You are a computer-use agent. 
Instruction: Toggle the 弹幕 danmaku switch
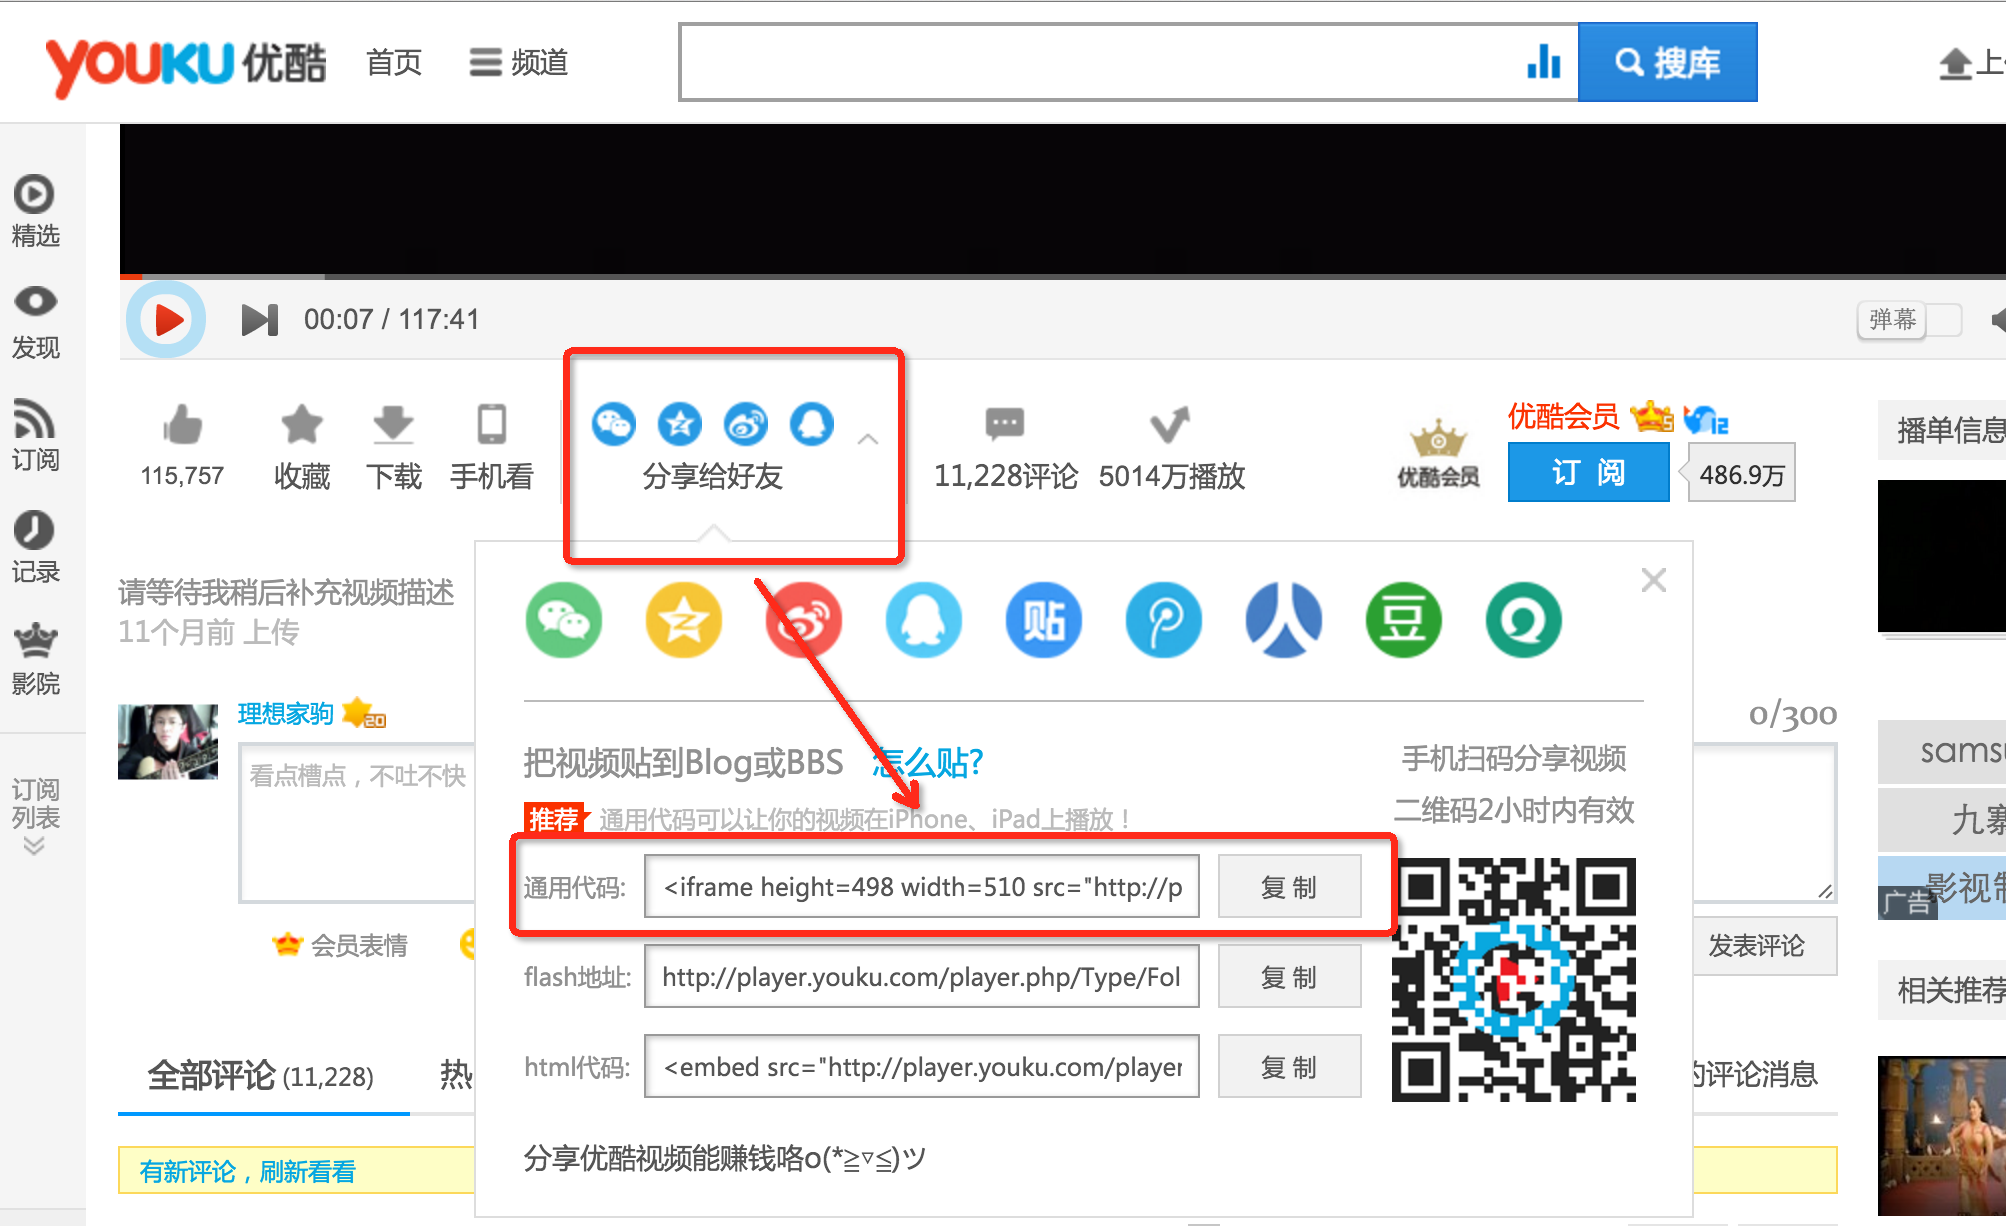[1910, 320]
